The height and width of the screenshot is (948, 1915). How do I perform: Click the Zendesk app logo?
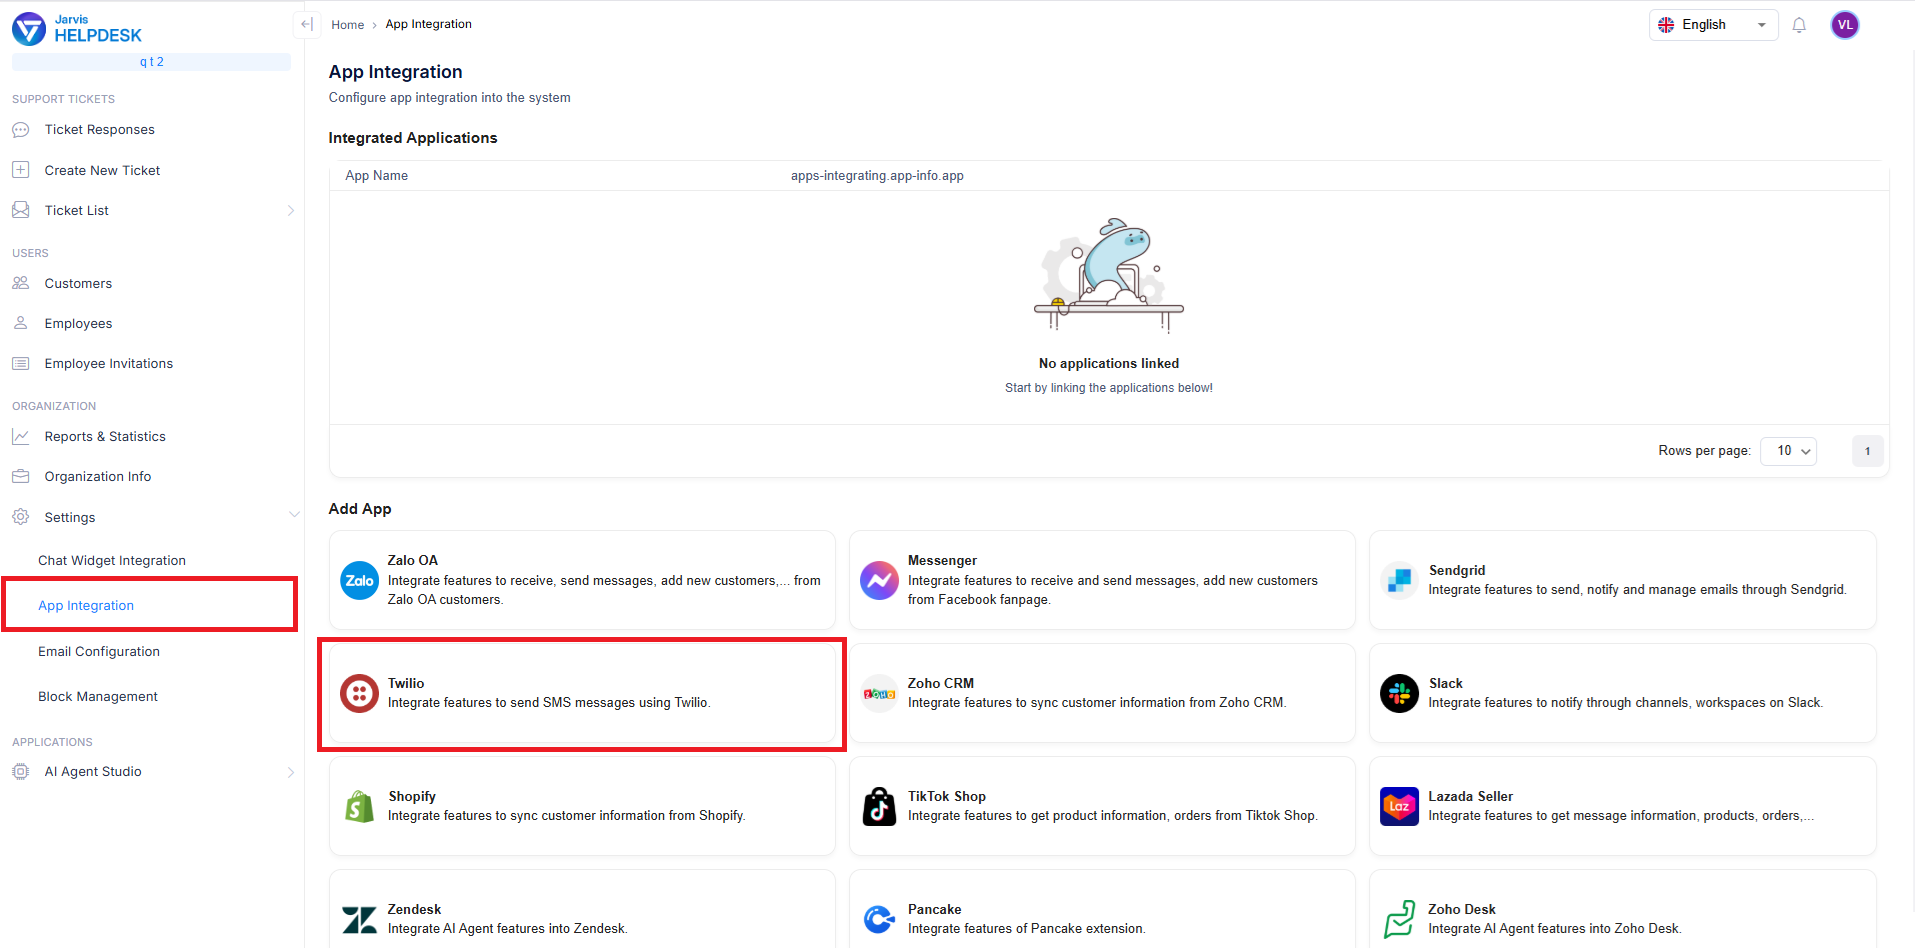[359, 919]
